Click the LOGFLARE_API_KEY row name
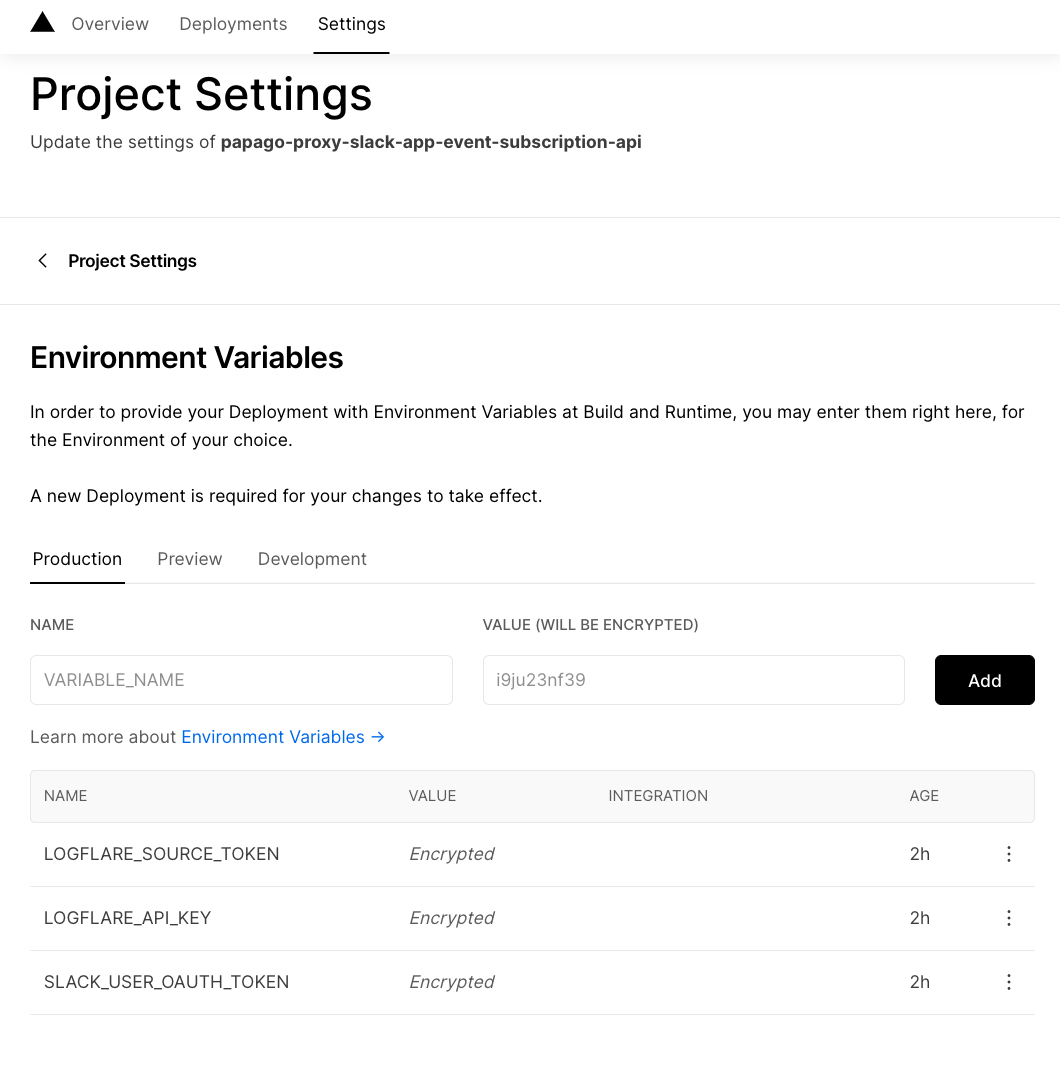Viewport: 1060px width, 1068px height. point(127,918)
